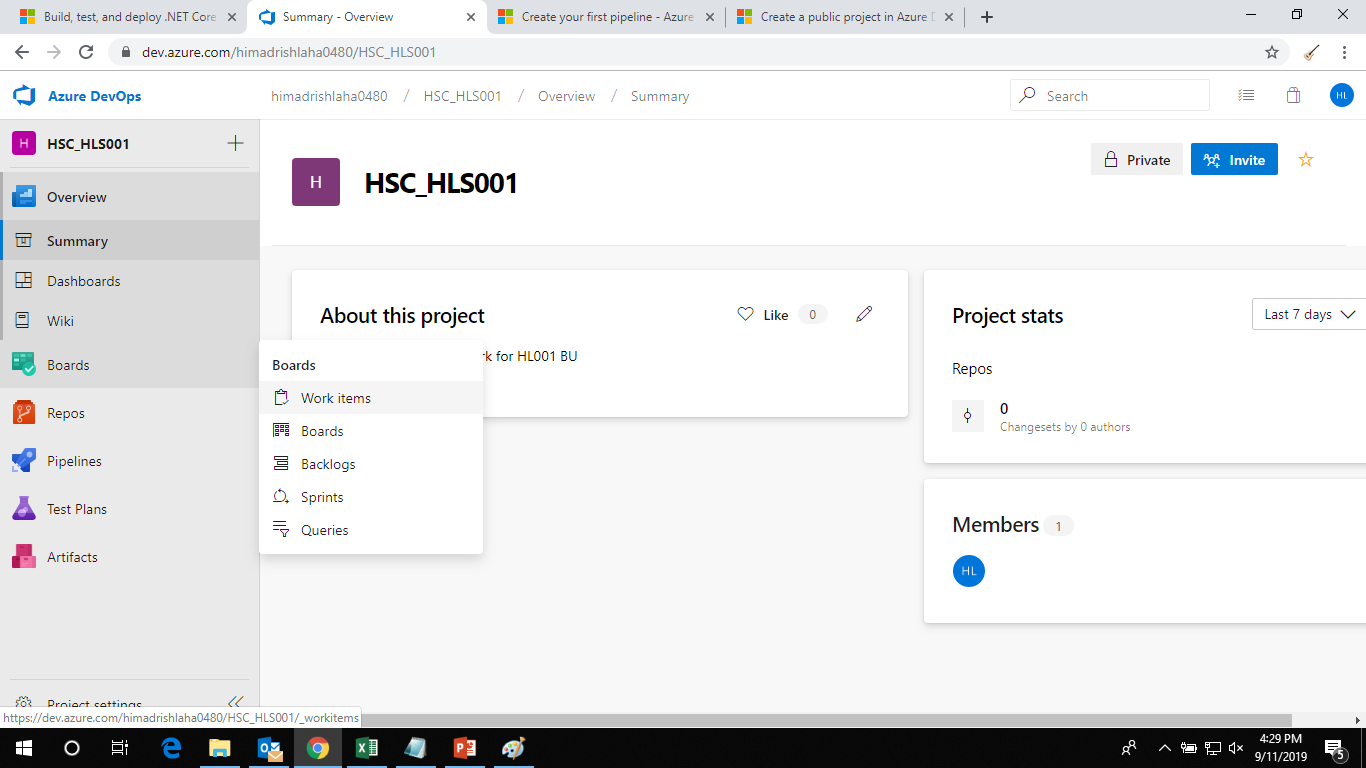Screen dimensions: 1366x768
Task: Open the Artifacts section
Action: coord(77,556)
